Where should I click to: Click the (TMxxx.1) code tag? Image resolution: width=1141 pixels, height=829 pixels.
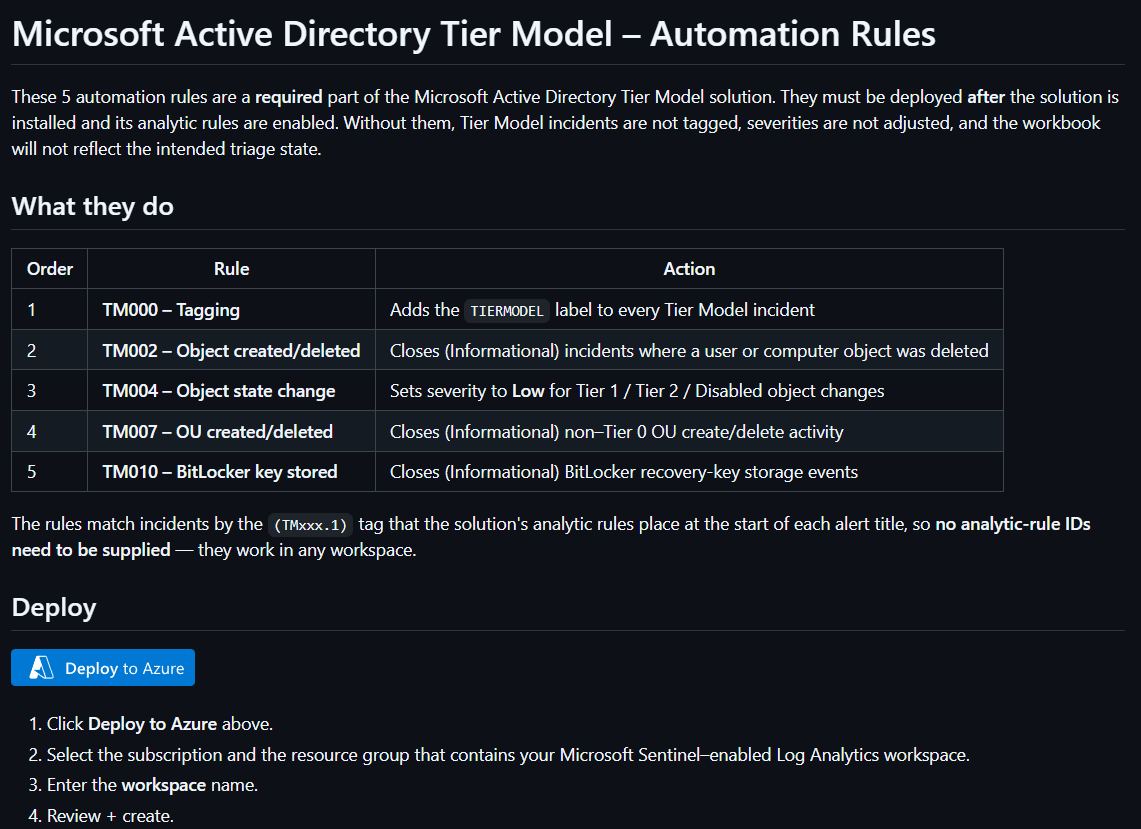311,525
